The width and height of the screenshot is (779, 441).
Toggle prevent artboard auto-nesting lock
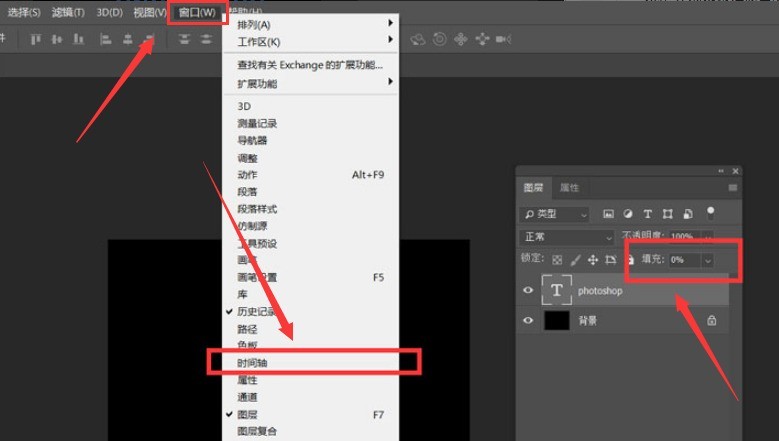pos(611,260)
